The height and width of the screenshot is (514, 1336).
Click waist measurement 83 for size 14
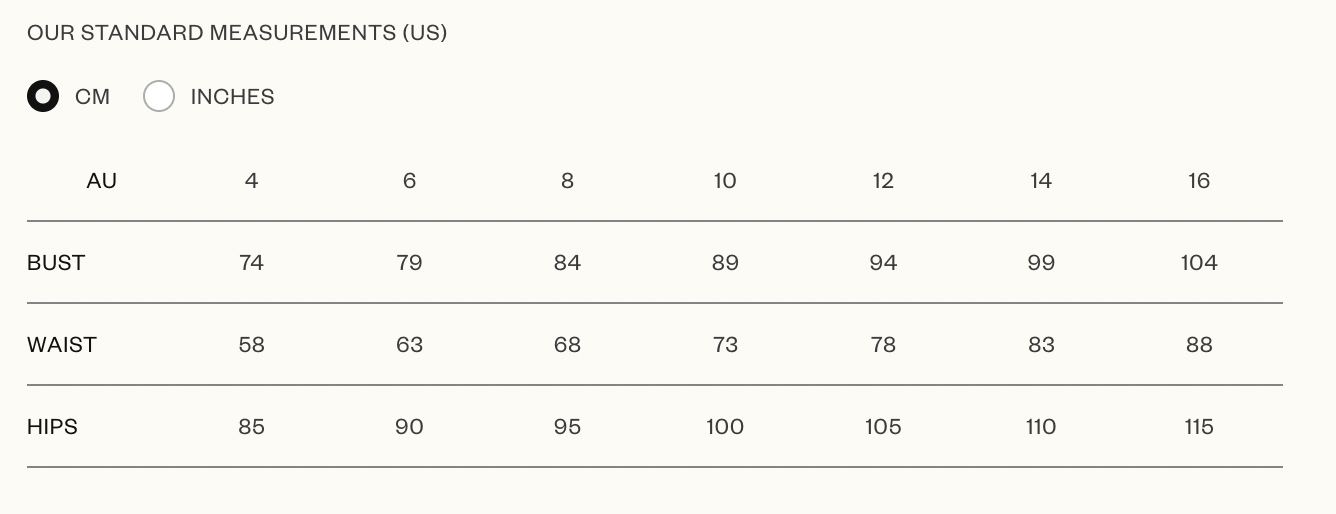click(1041, 345)
